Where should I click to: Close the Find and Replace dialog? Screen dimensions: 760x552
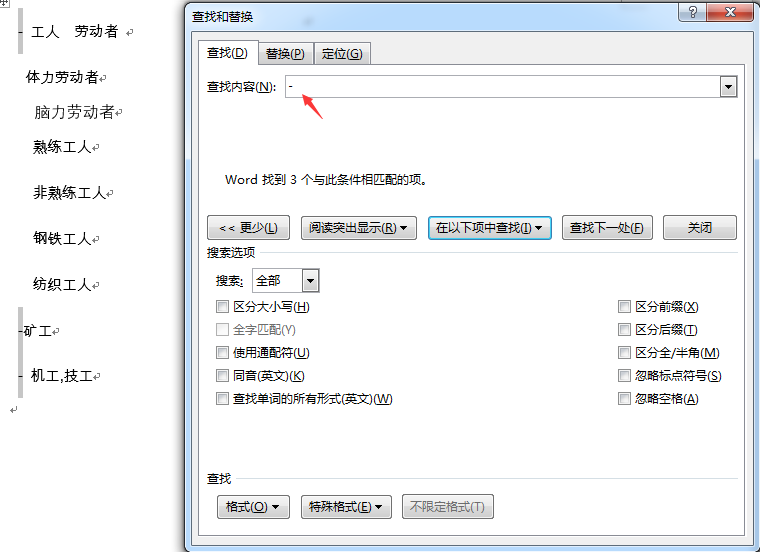(730, 12)
